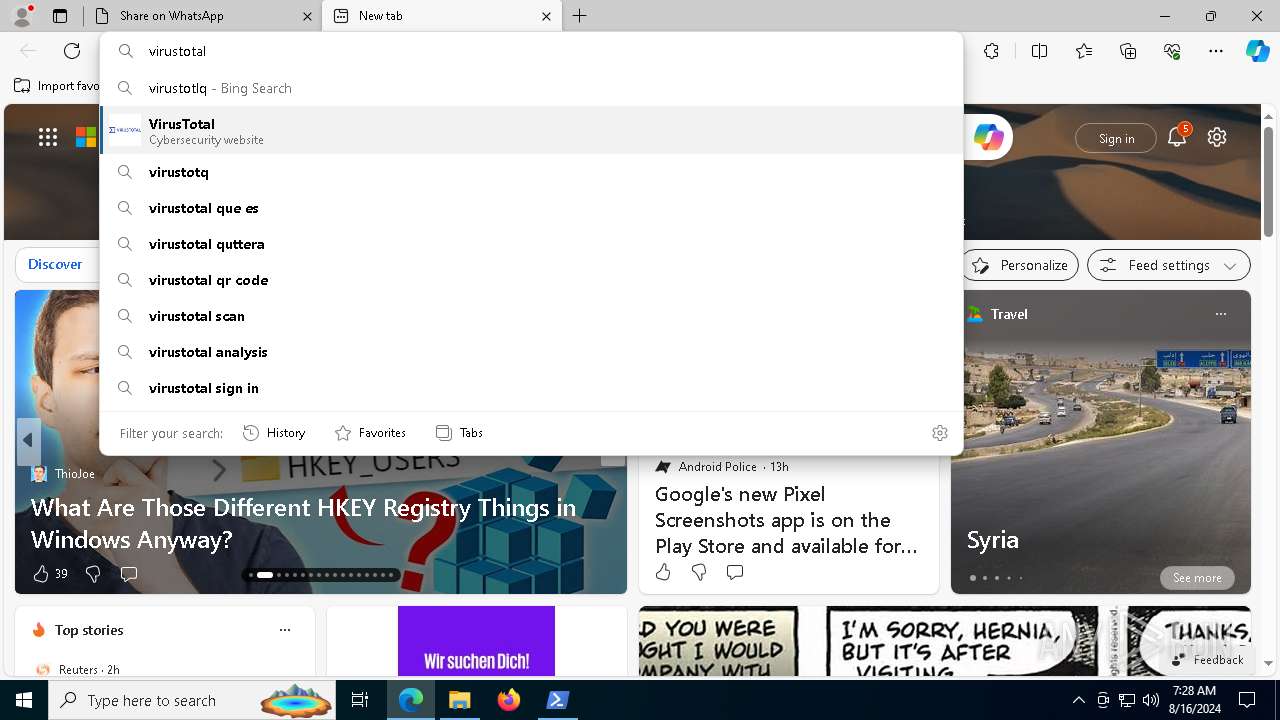The height and width of the screenshot is (720, 1280).
Task: Click the Feedback button
Action: coord(1207,660)
